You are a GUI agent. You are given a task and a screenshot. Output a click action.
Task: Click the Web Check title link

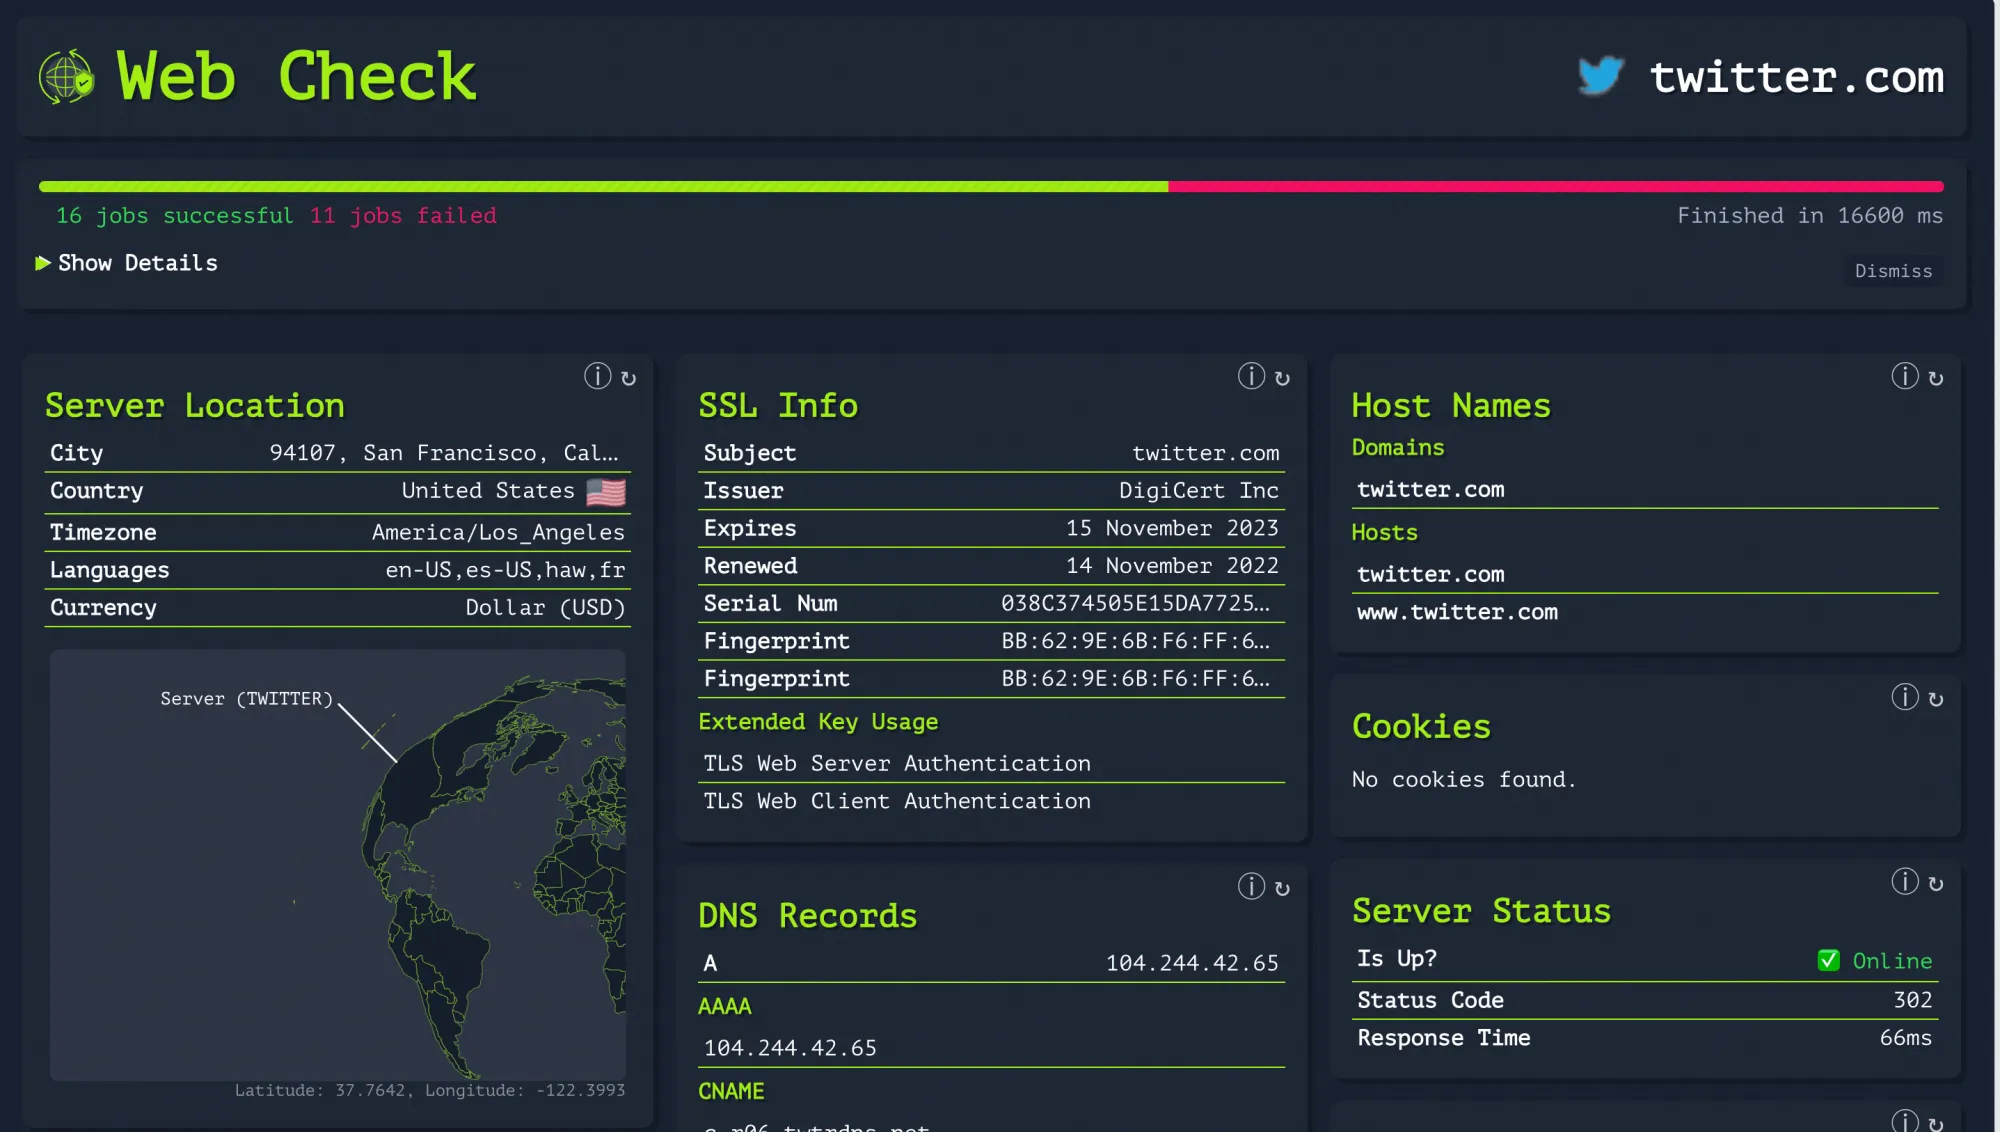(296, 77)
